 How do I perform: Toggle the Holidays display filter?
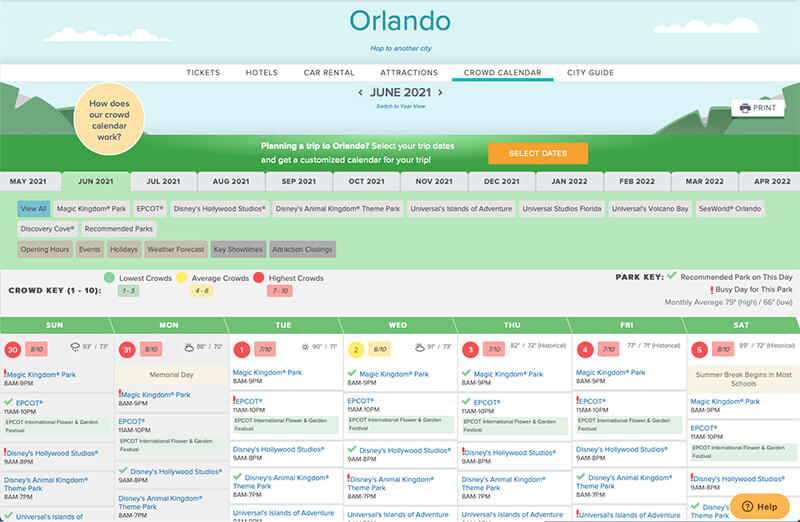[x=124, y=250]
